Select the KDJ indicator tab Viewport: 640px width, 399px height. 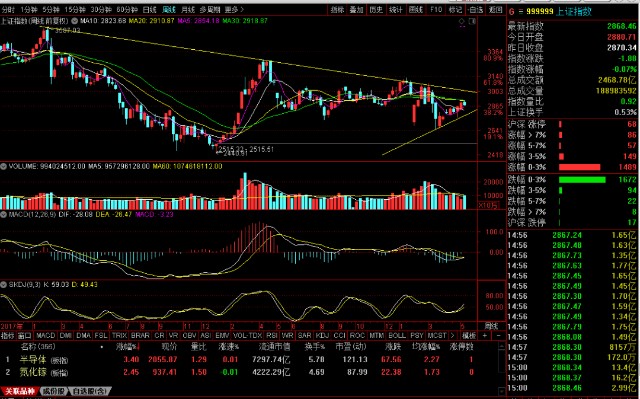322,335
